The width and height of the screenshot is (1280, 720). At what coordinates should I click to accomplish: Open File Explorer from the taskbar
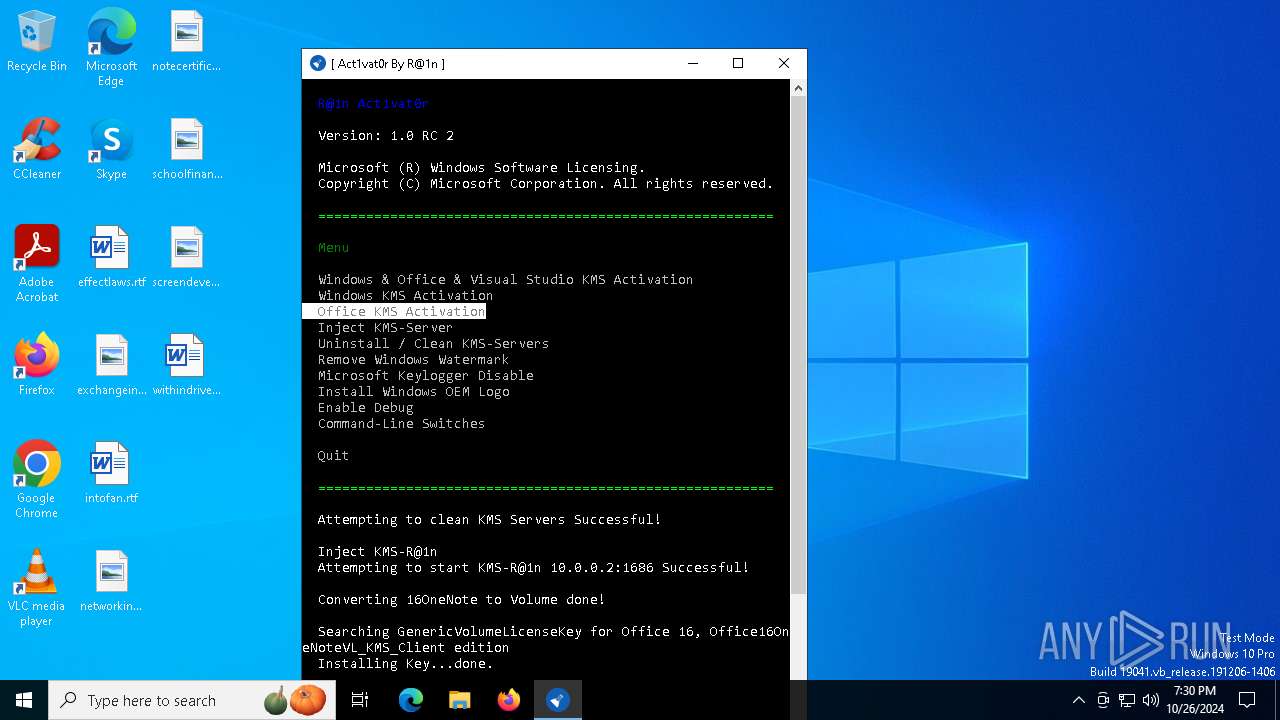coord(460,700)
